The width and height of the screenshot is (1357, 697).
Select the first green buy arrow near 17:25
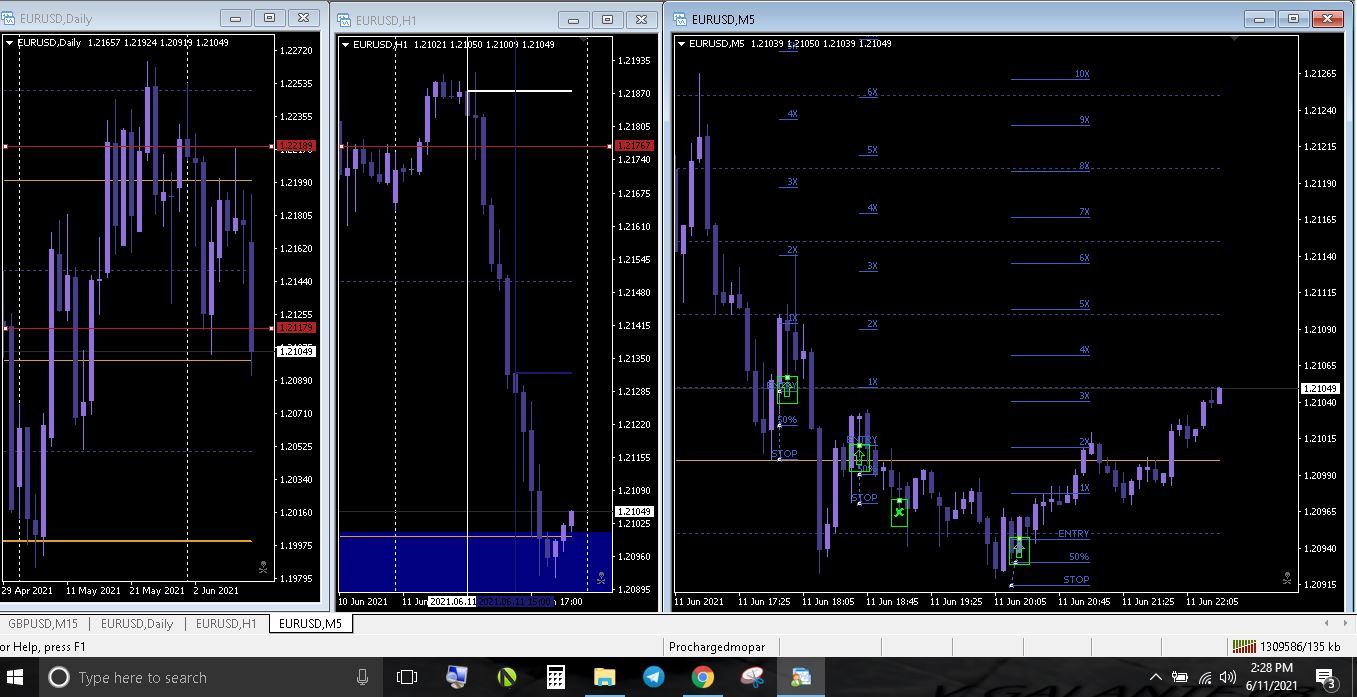pyautogui.click(x=788, y=389)
